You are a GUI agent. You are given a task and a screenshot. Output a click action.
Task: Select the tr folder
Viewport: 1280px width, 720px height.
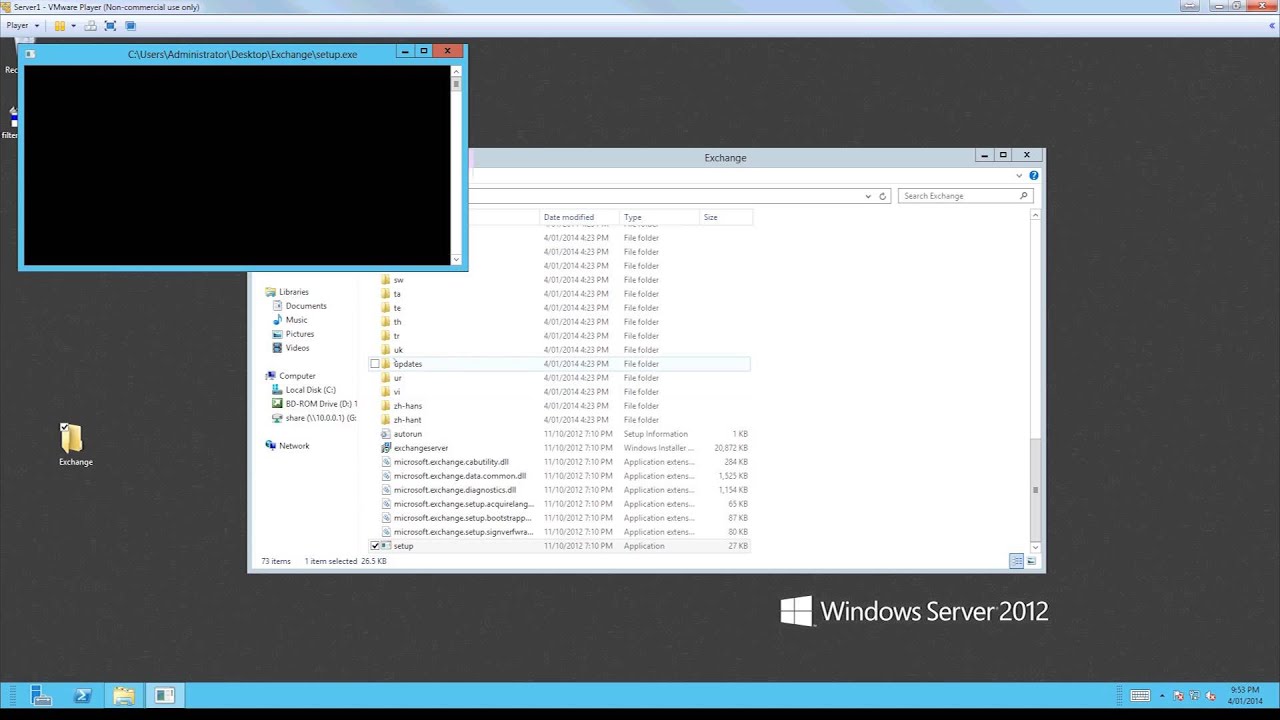pyautogui.click(x=397, y=336)
